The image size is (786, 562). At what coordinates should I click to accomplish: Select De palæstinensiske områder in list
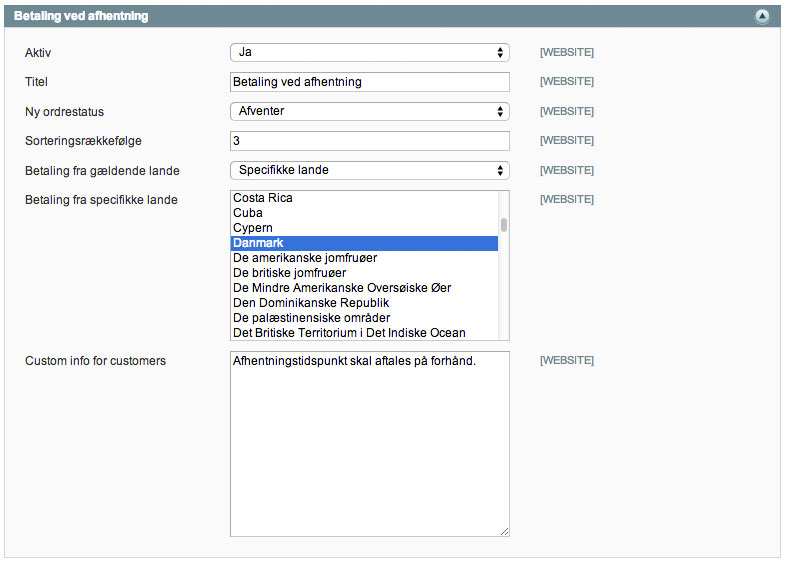click(x=364, y=318)
